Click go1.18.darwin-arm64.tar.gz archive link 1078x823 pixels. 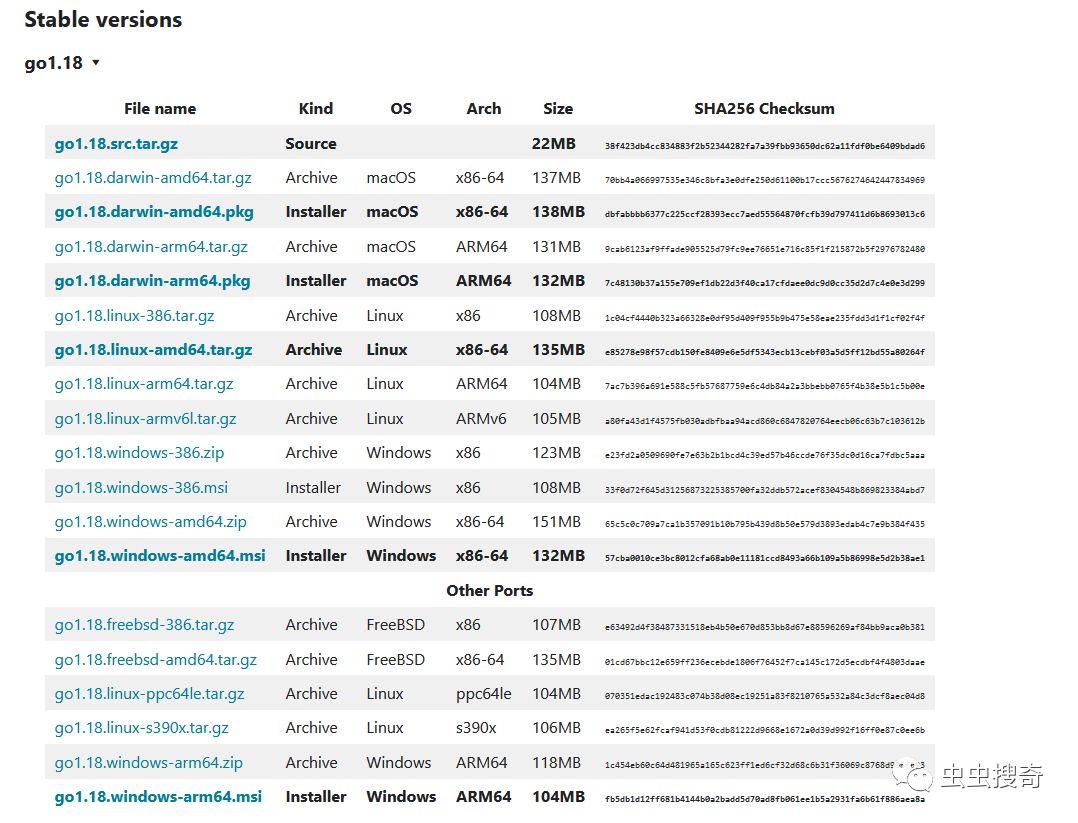coord(151,247)
